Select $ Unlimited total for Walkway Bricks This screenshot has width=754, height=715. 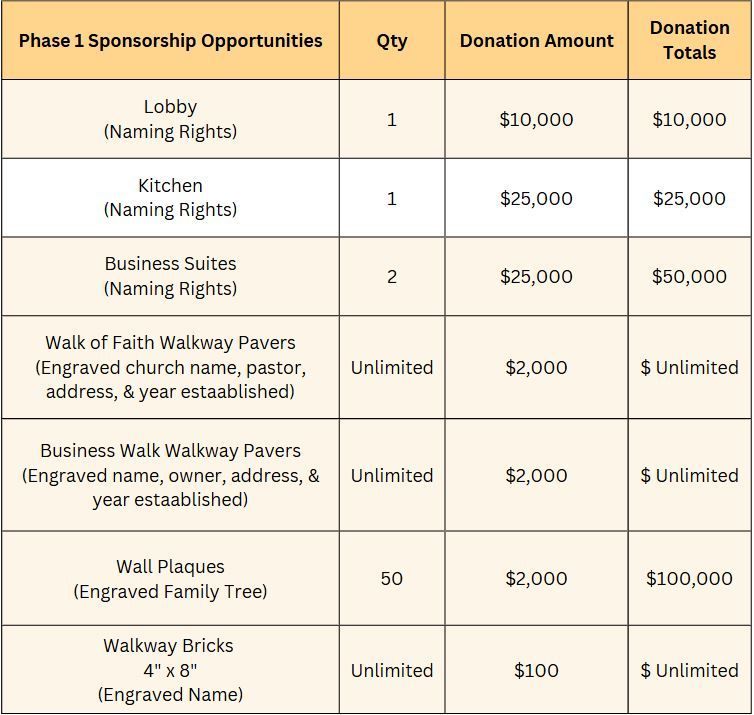tap(689, 670)
